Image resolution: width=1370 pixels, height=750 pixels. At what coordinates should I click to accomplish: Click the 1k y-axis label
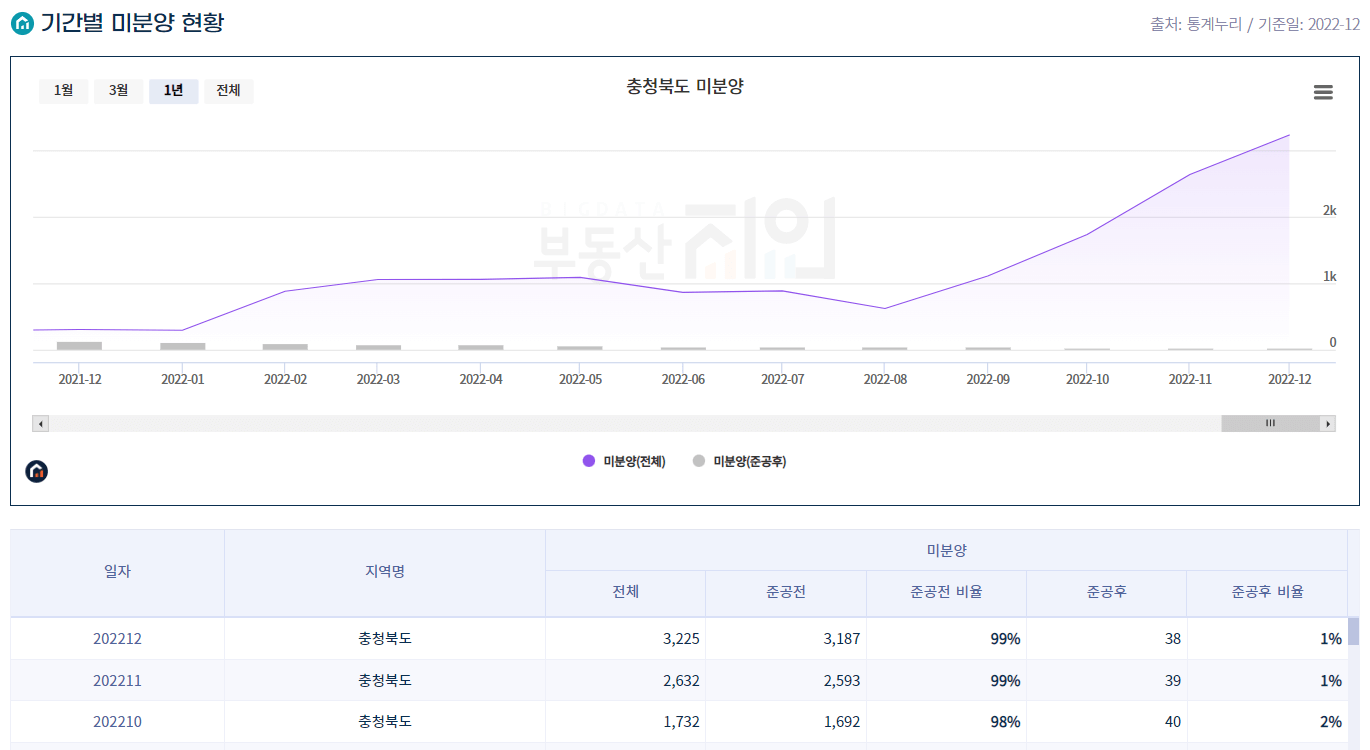[x=1329, y=276]
